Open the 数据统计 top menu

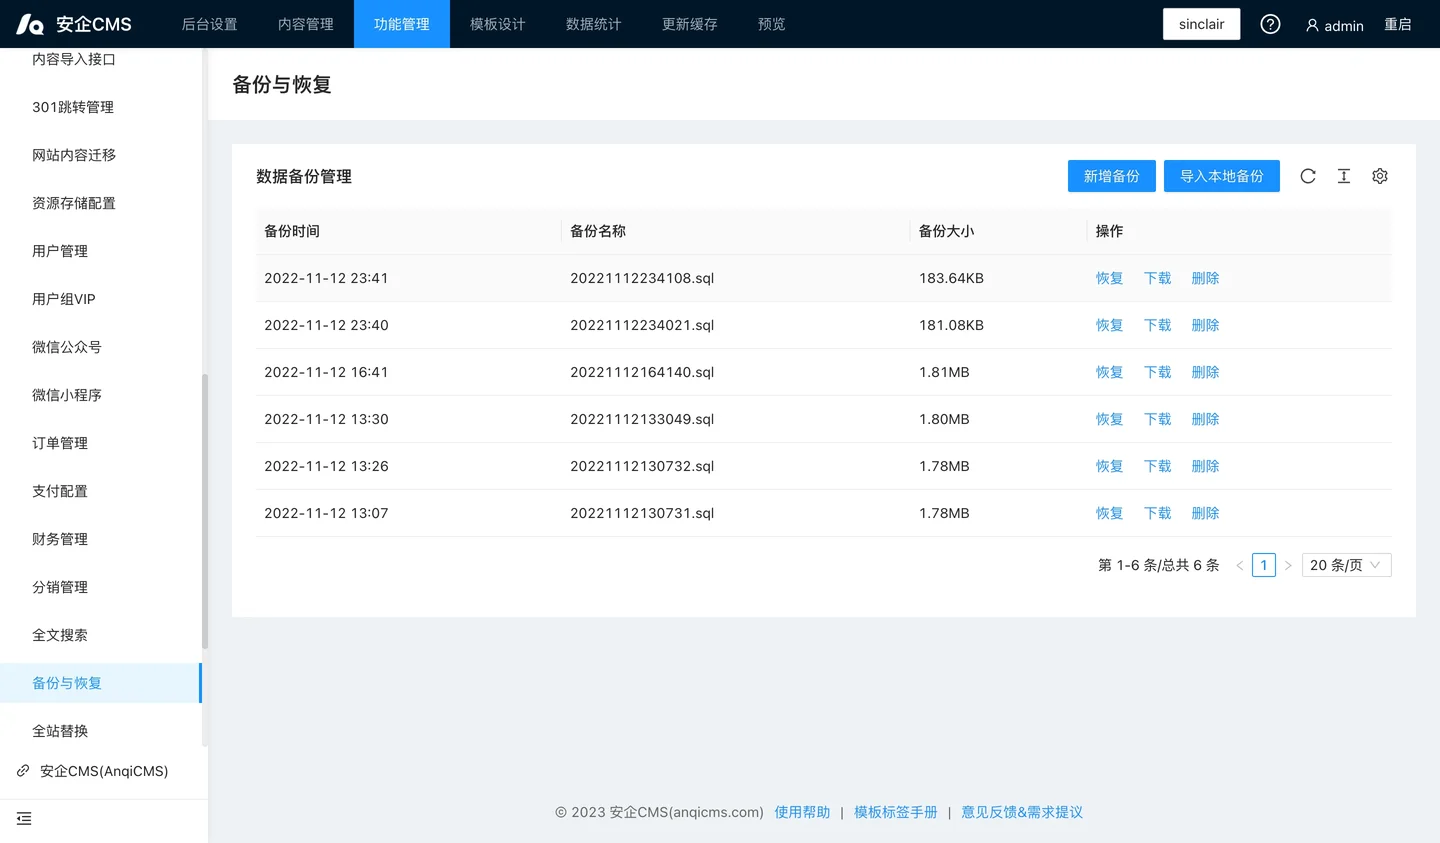click(594, 24)
